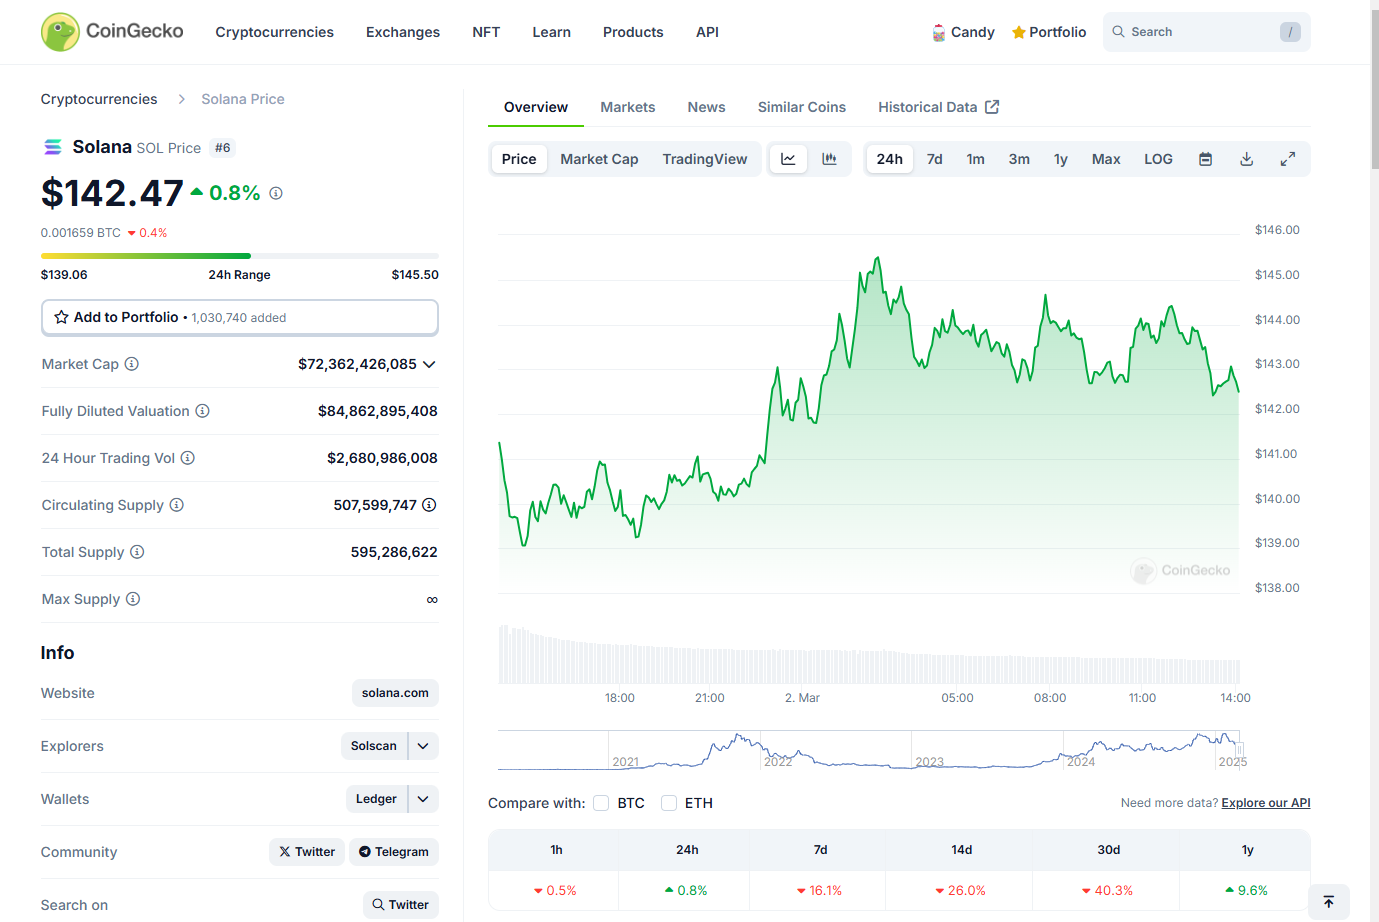This screenshot has height=922, width=1379.
Task: Open Learn nav menu
Action: click(552, 32)
